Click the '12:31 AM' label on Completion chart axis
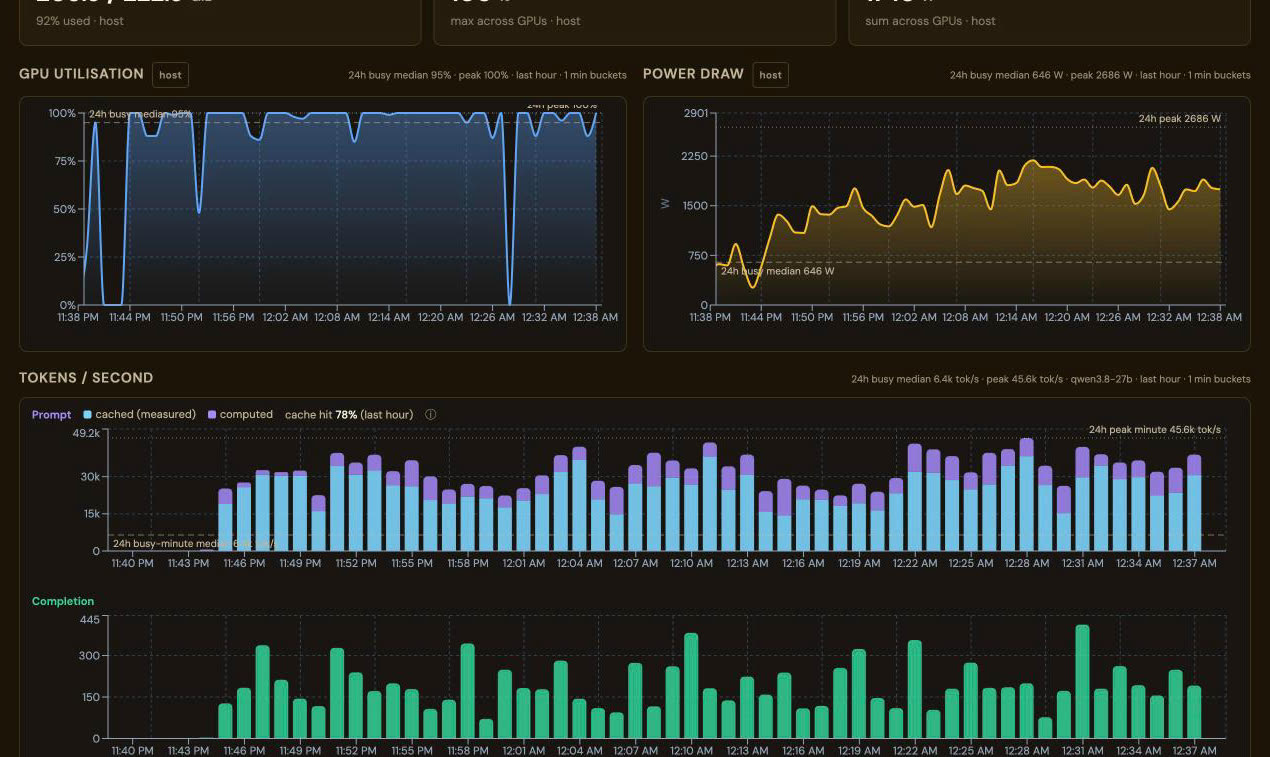This screenshot has height=757, width=1270. pos(1083,751)
